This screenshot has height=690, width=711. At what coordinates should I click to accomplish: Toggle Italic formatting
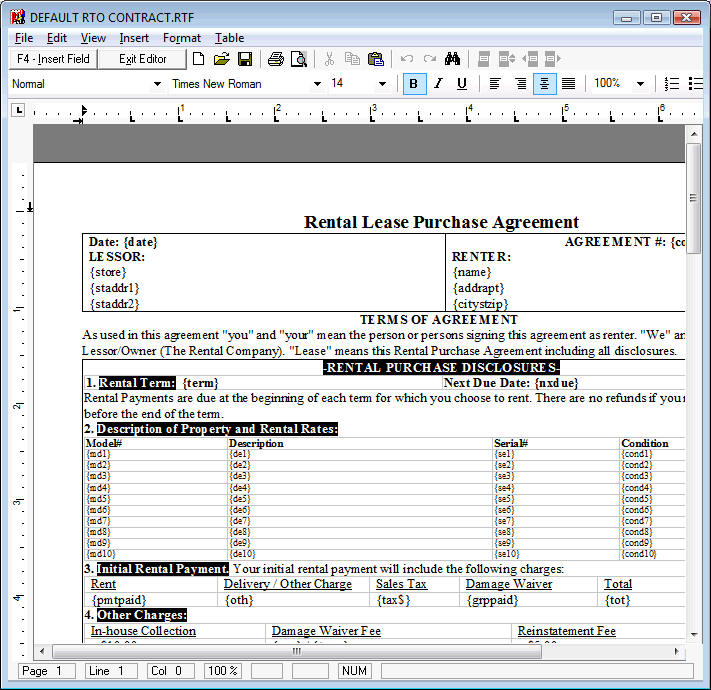(437, 84)
